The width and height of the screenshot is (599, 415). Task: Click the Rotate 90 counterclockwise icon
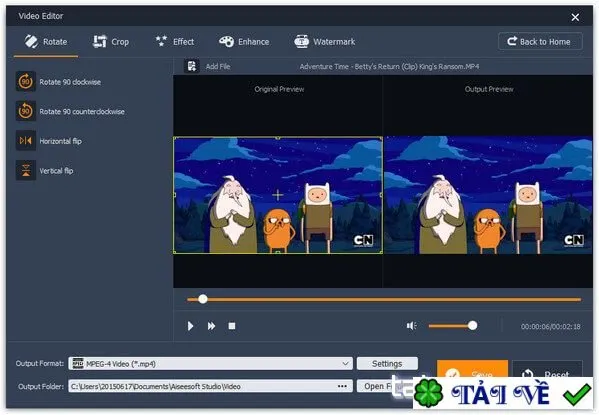coord(26,111)
